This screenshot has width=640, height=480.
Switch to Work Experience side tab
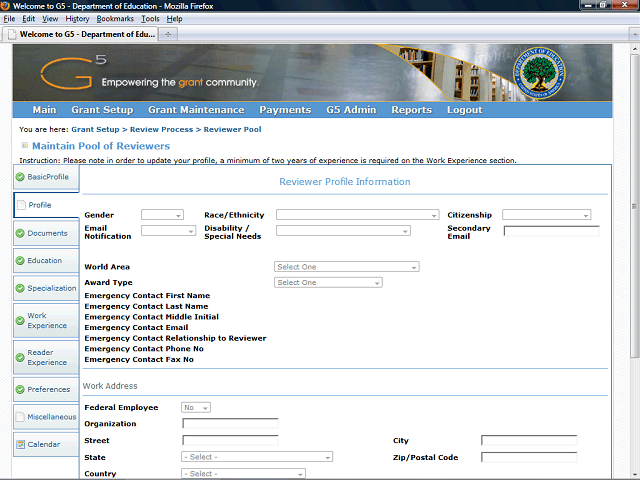pos(46,320)
